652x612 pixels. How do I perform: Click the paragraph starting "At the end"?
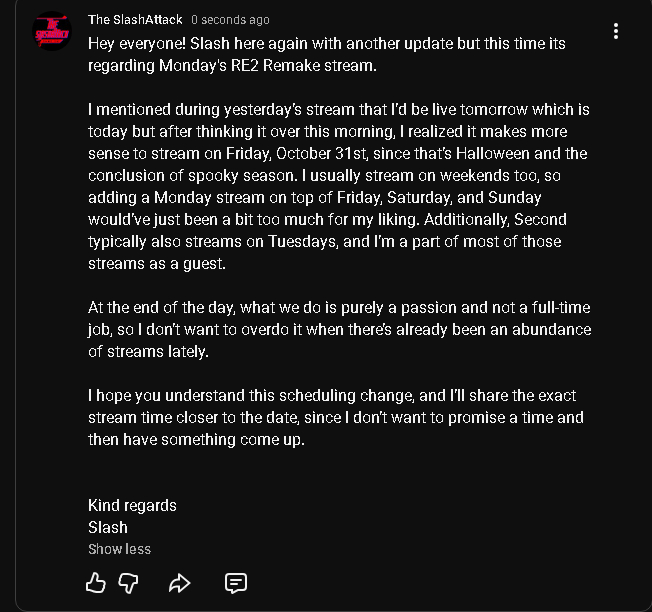[x=340, y=329]
